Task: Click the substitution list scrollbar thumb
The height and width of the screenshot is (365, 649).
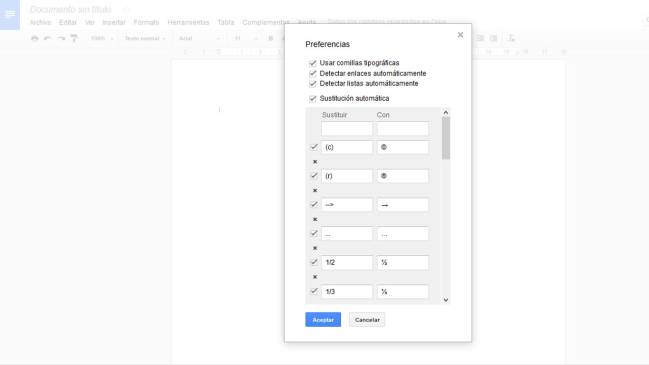Action: pos(446,138)
